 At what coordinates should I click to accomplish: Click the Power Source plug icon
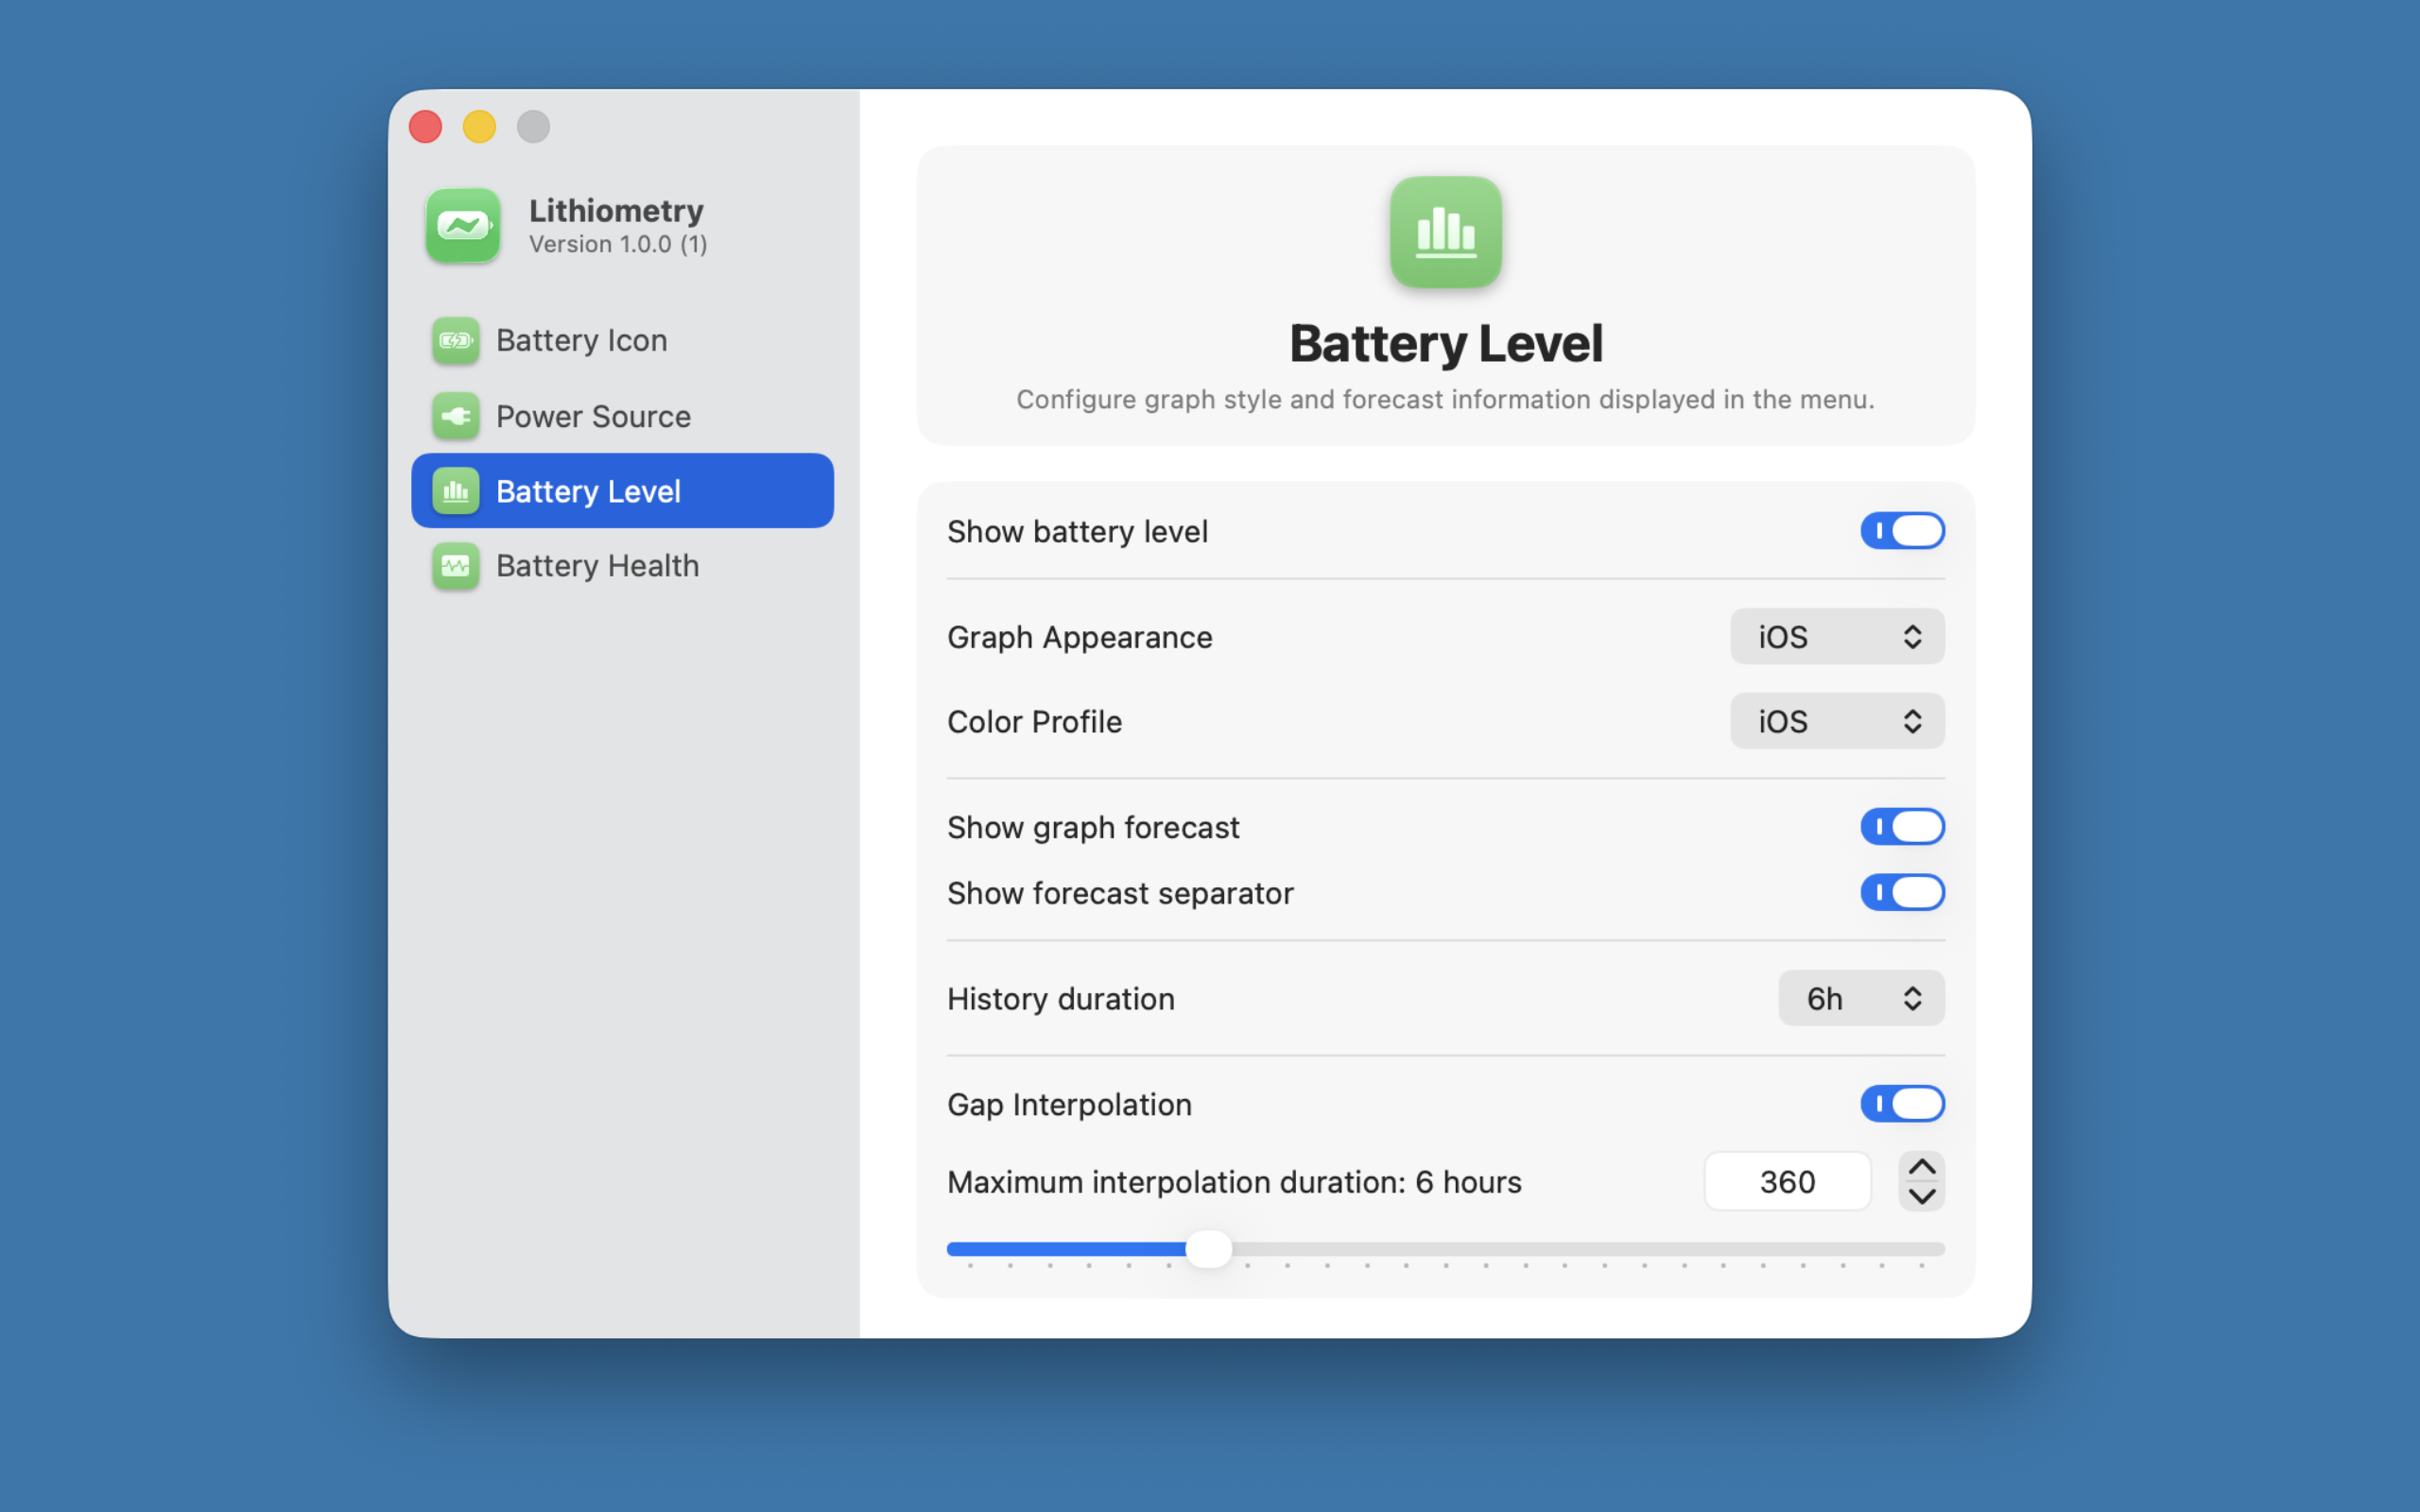click(456, 416)
